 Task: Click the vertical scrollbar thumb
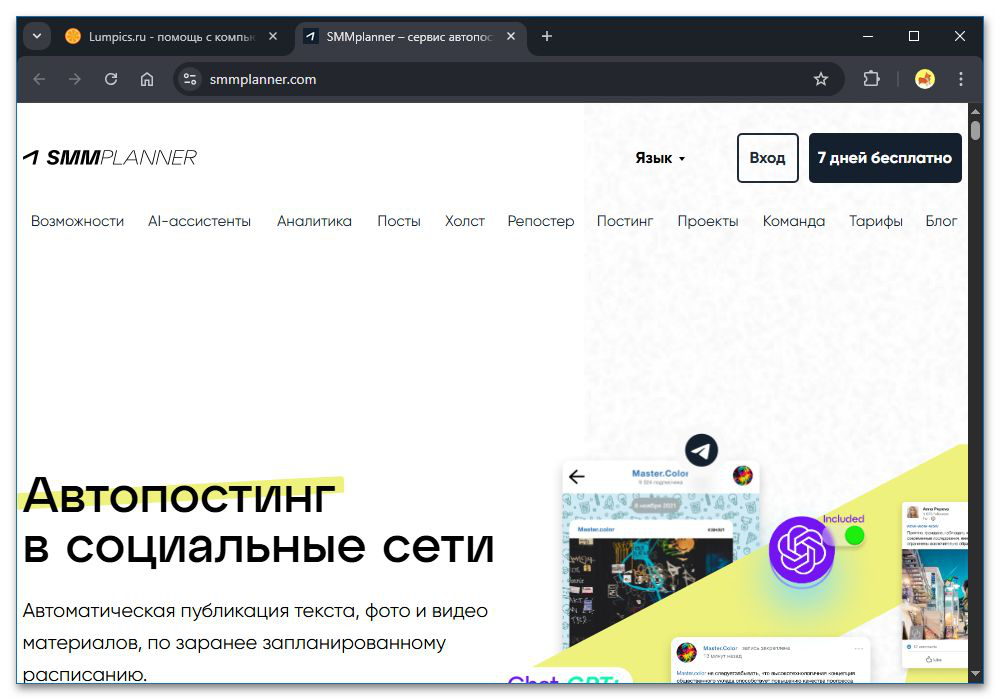[975, 129]
